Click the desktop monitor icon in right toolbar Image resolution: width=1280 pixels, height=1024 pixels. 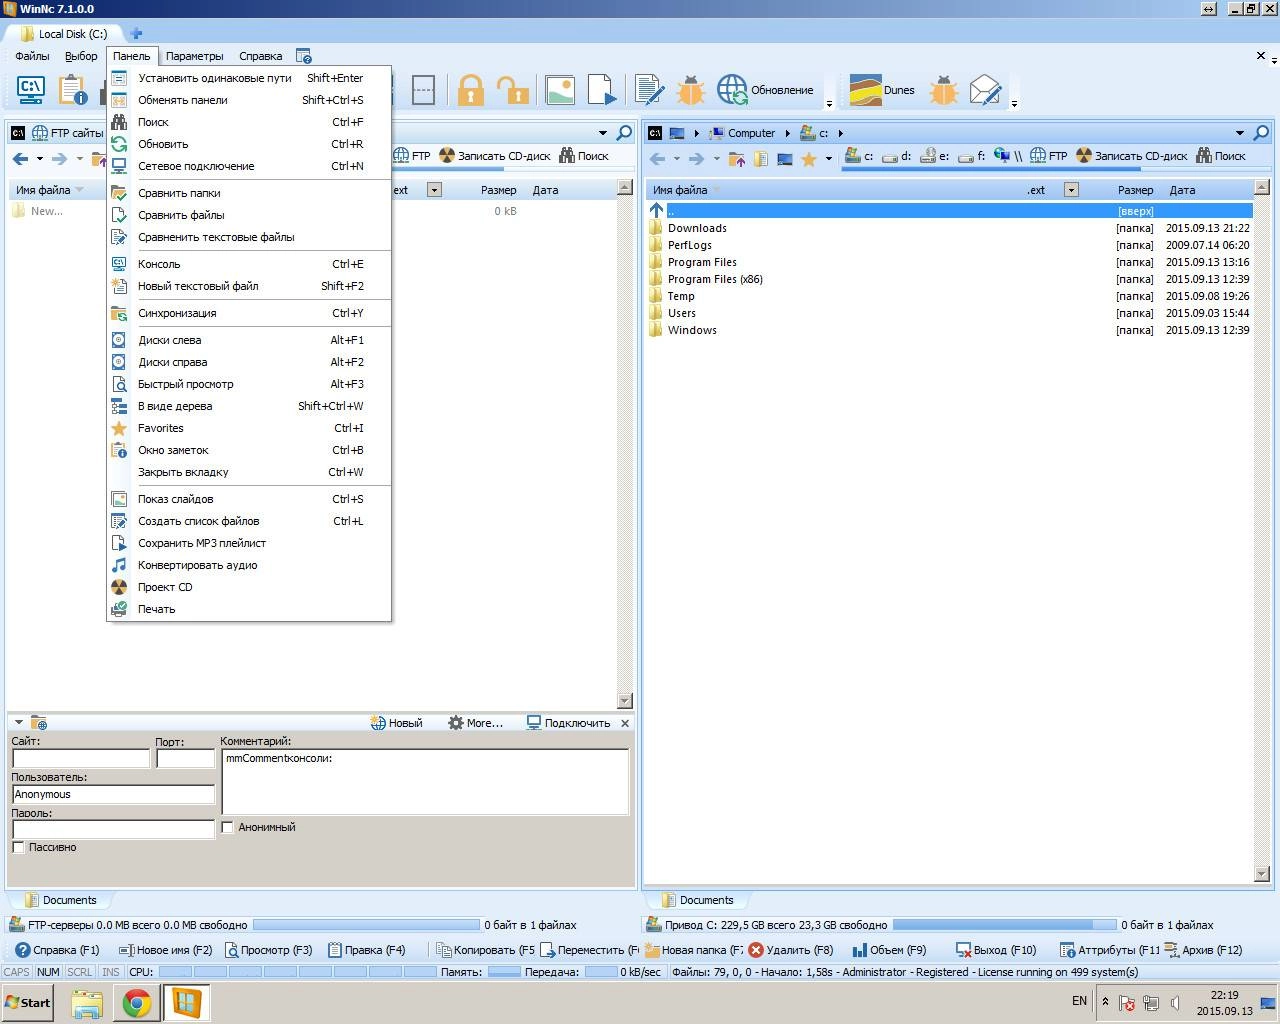coord(785,158)
